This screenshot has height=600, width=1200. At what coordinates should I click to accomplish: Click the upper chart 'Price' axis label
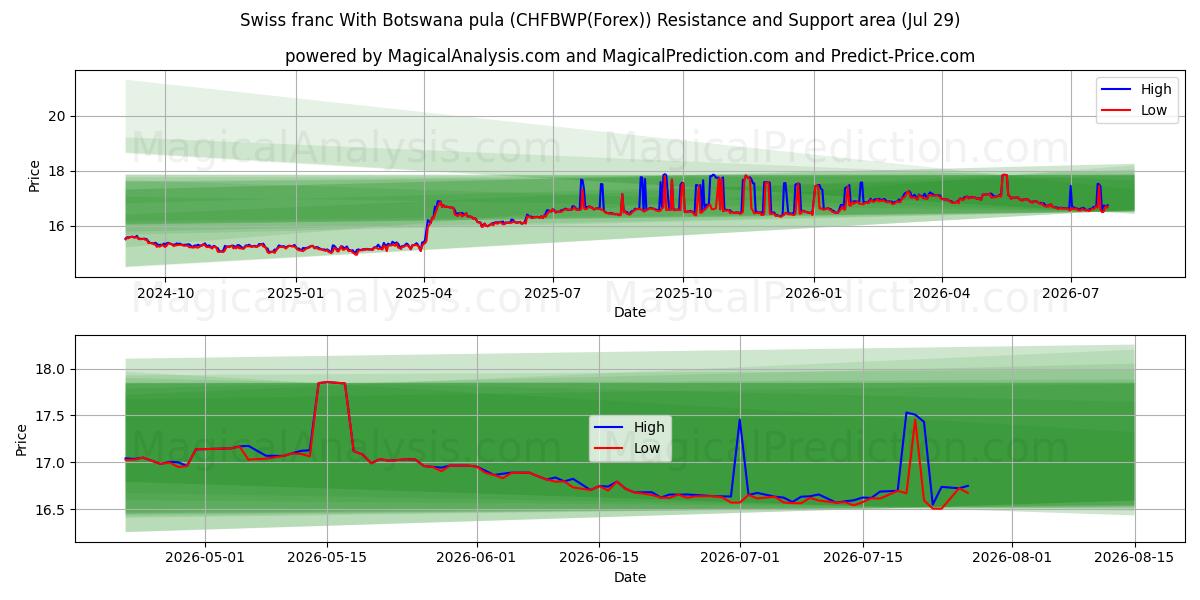coord(35,175)
